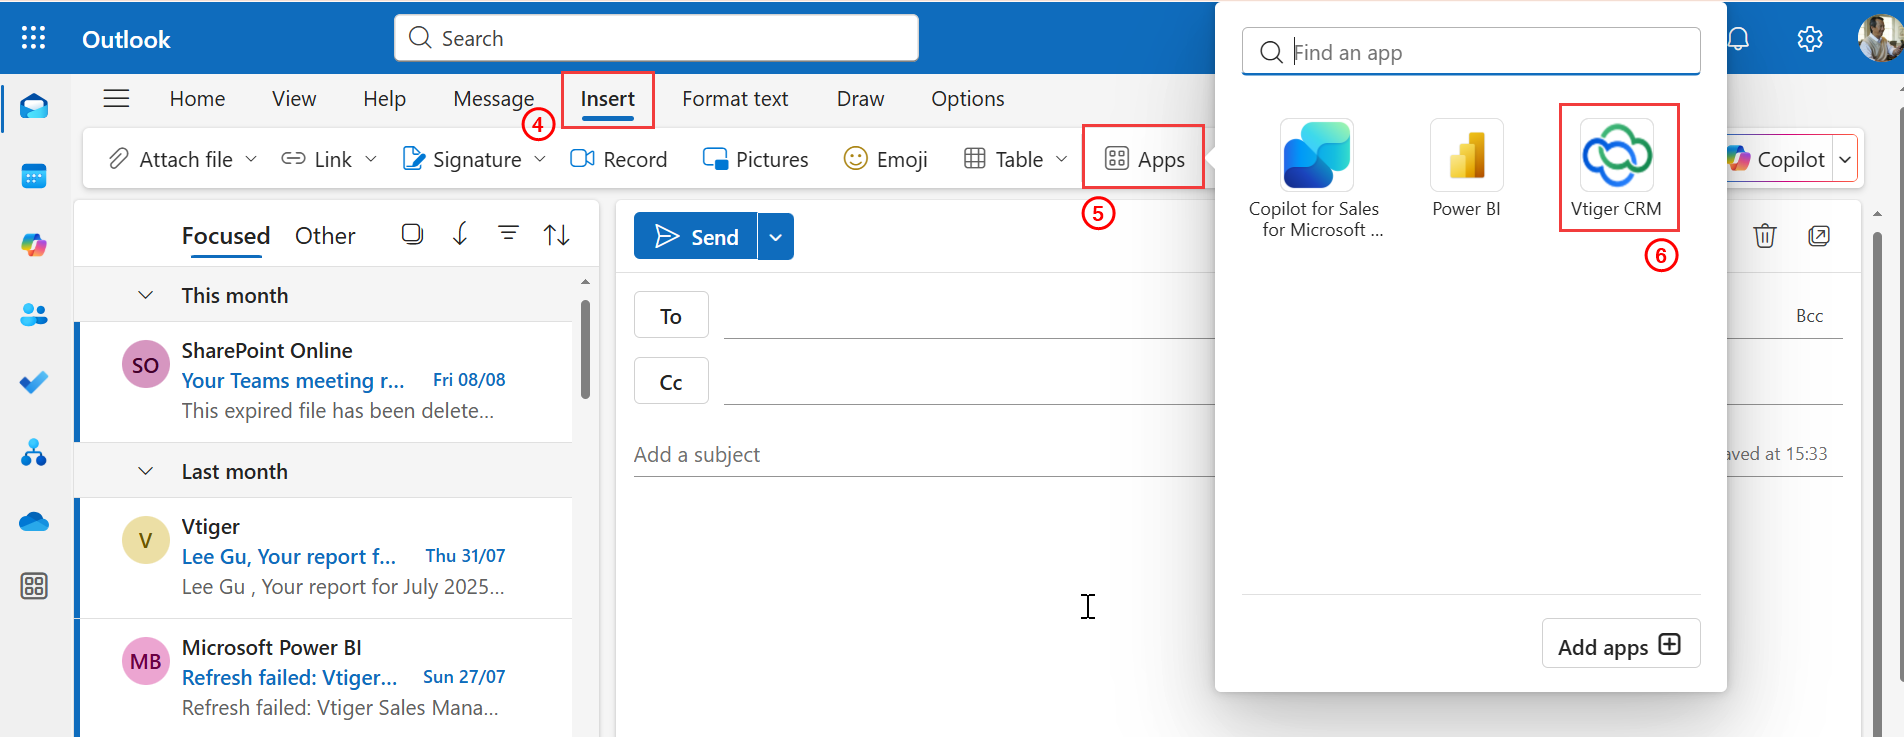Viewport: 1904px width, 737px height.
Task: Click the To recipients button
Action: 671,316
